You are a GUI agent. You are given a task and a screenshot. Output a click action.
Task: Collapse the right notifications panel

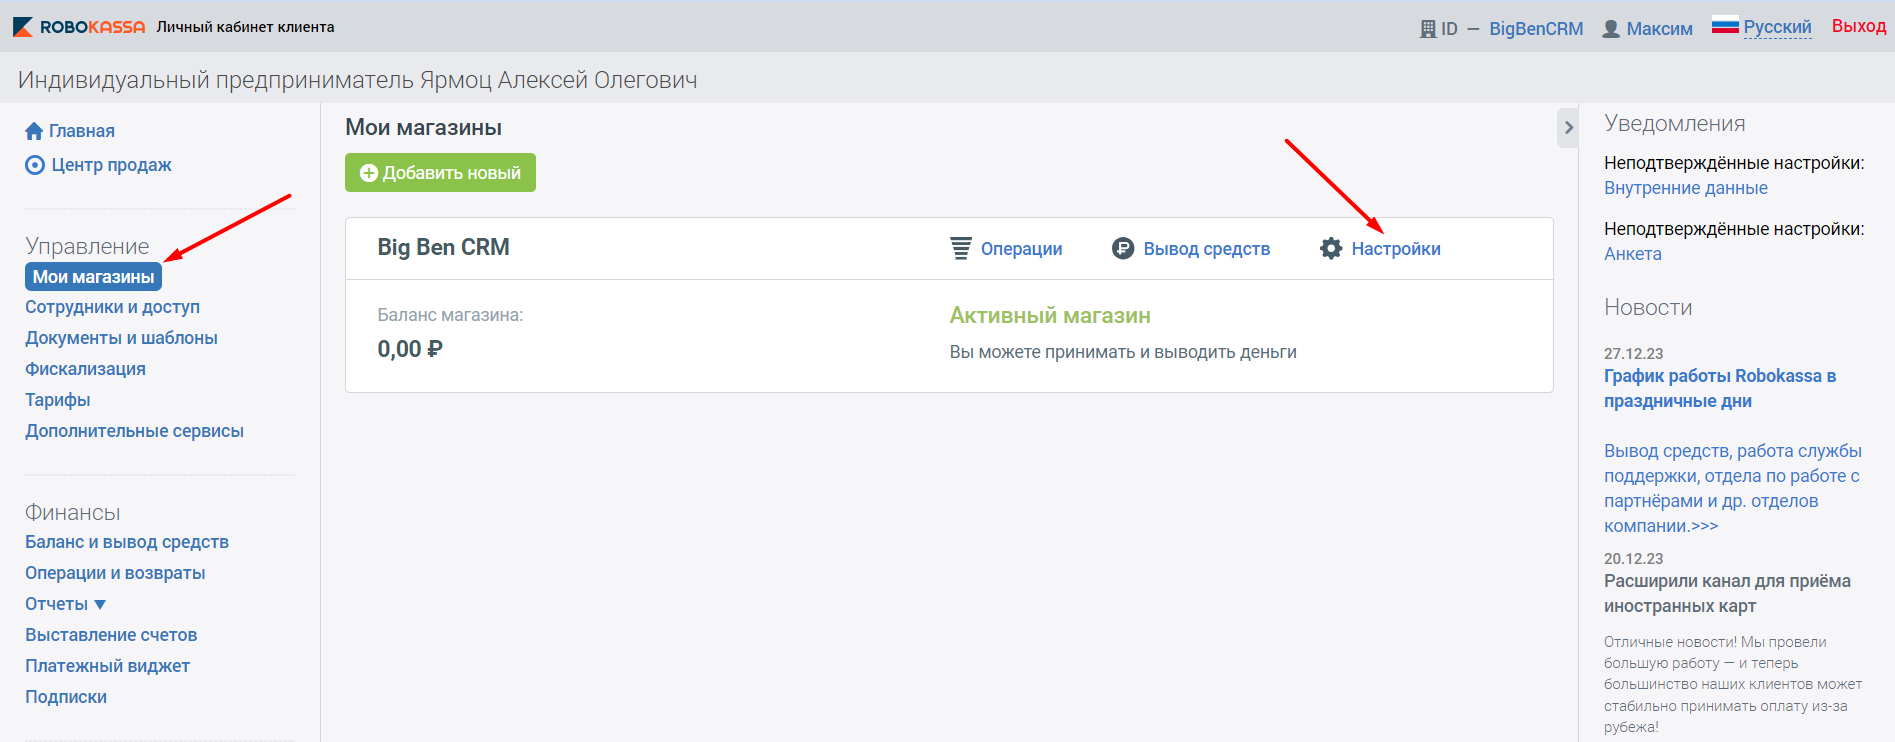coord(1568,127)
